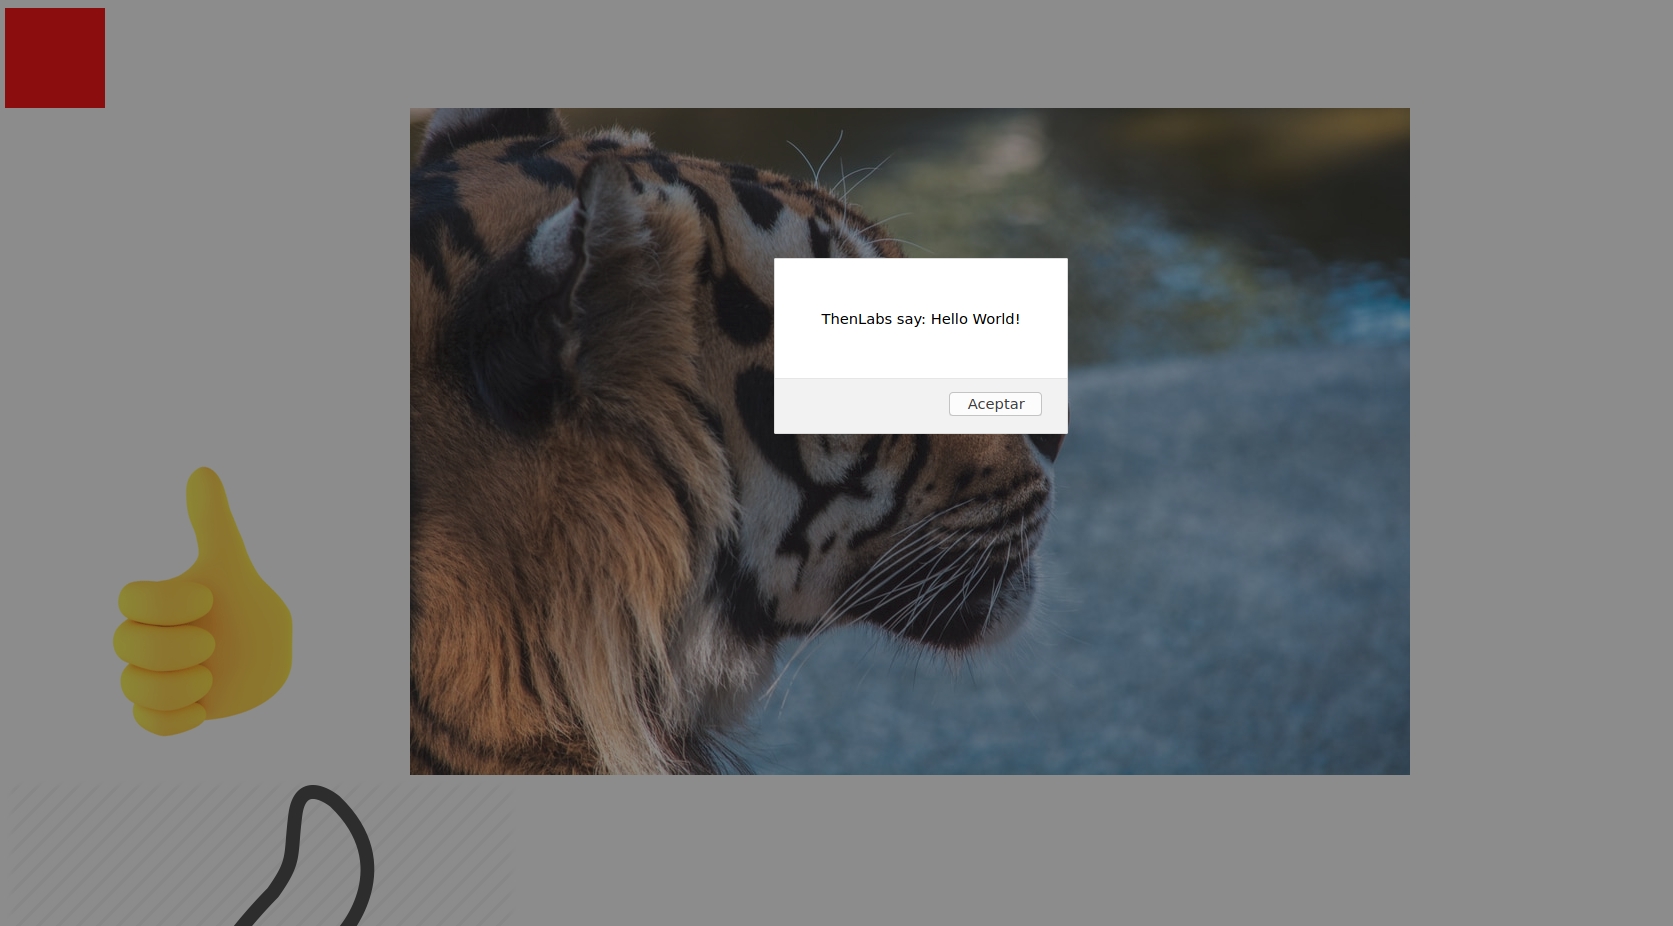Click the ThenLabs say: Hello World! message
This screenshot has width=1673, height=926.
920,319
